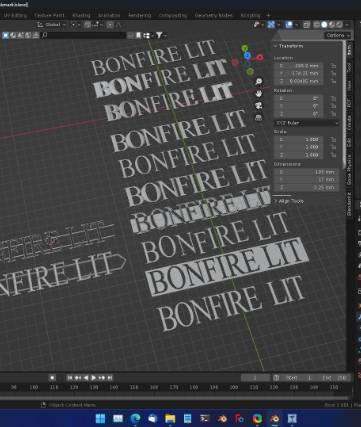Toggle the scale X lock icon
361x427 pixels.
click(333, 140)
